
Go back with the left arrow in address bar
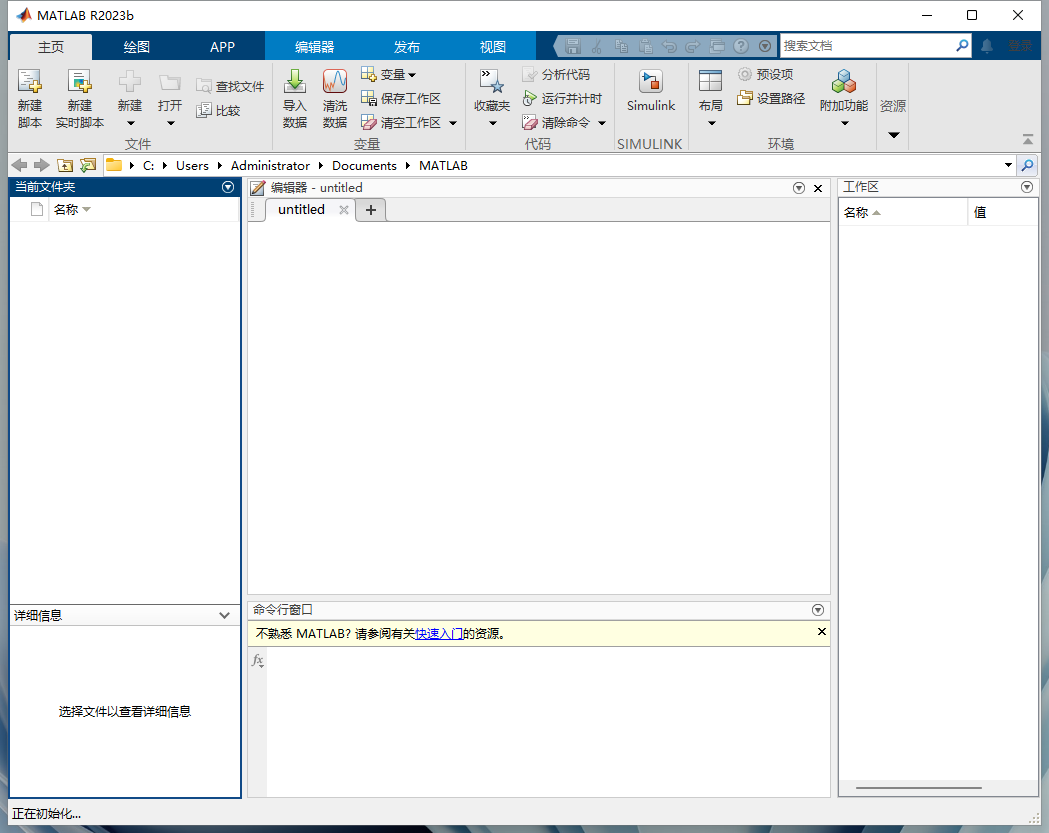pos(19,165)
